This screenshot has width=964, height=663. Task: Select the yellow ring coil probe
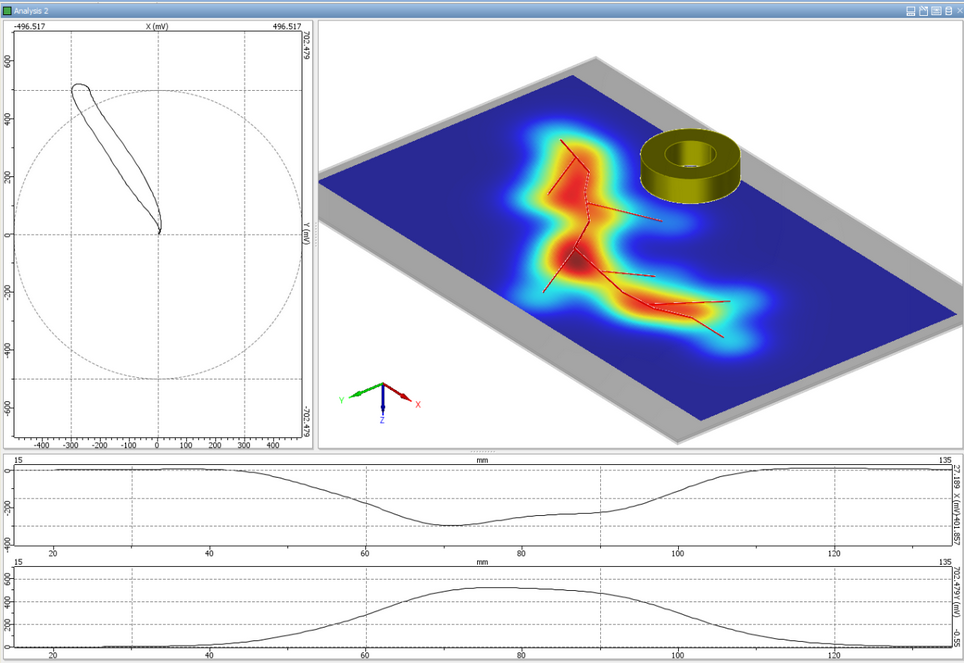[690, 165]
